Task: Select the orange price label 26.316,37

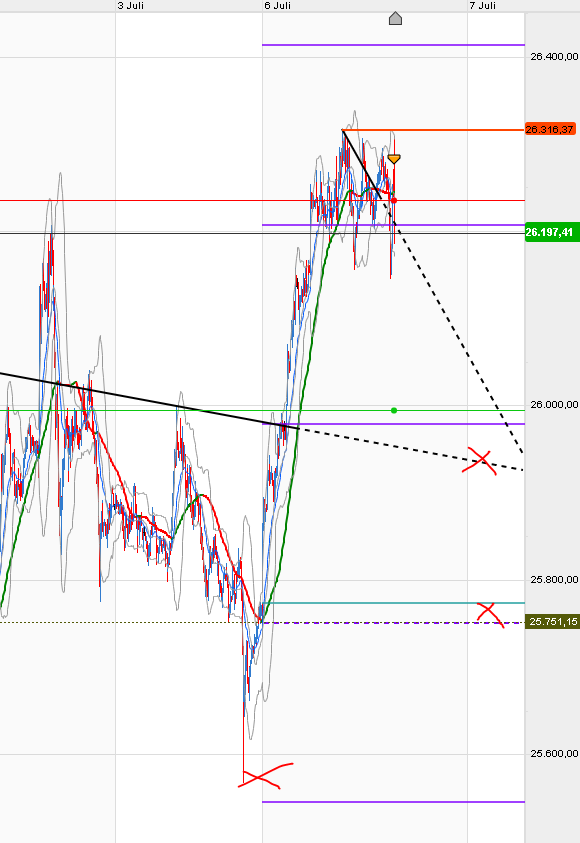Action: pos(550,130)
